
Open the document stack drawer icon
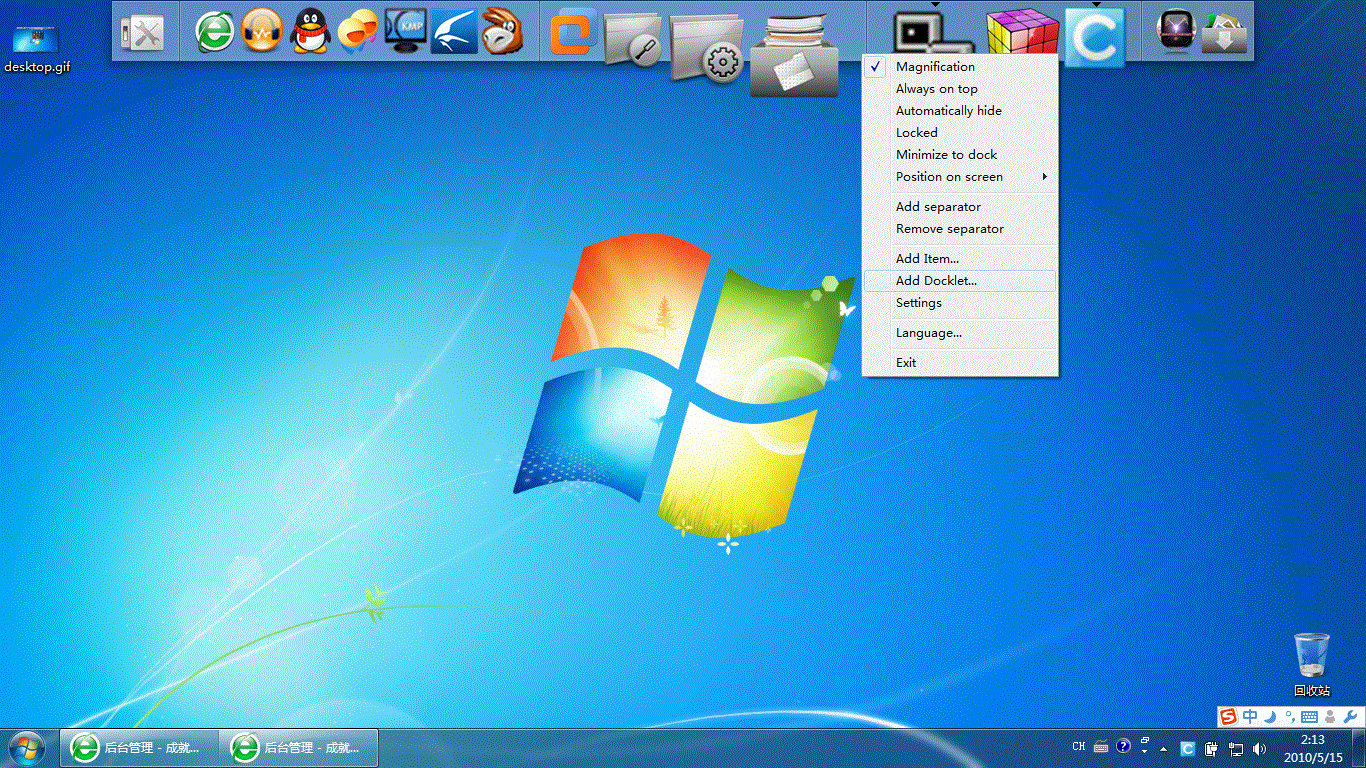click(793, 55)
